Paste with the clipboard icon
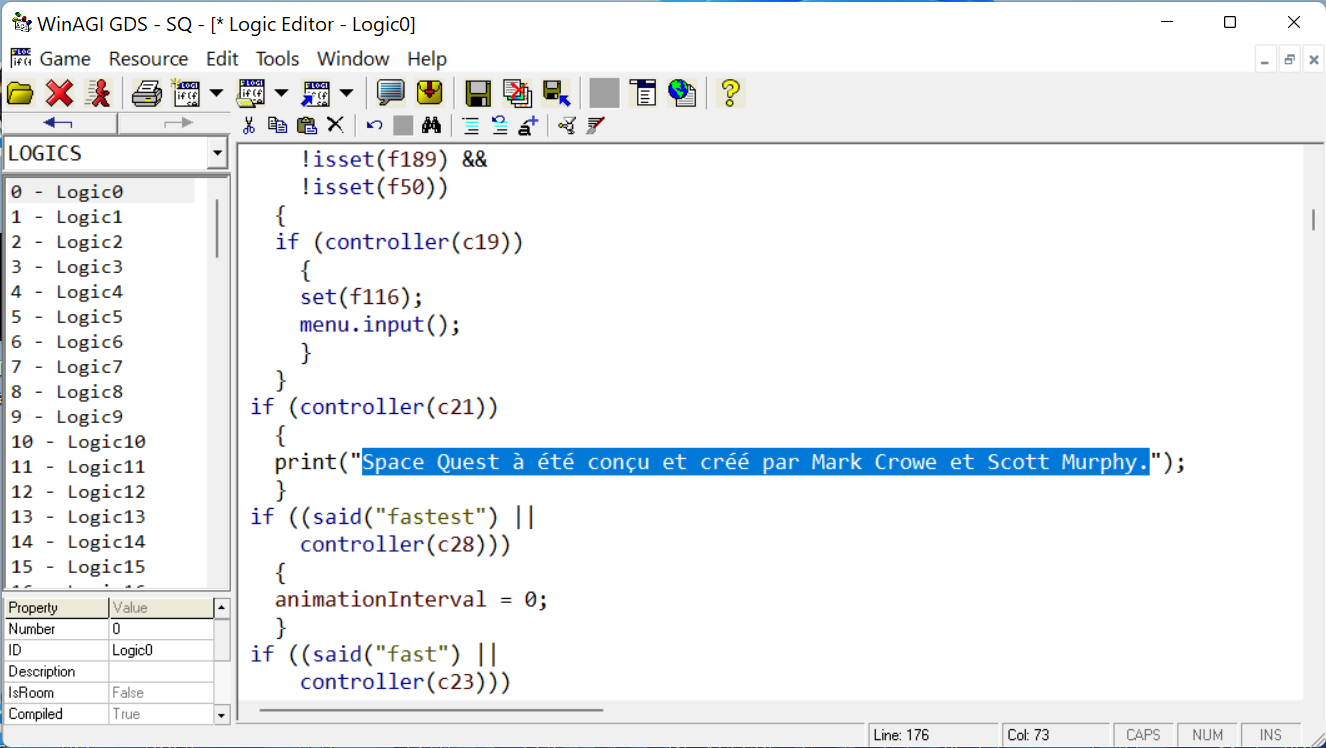The image size is (1326, 748). click(x=307, y=125)
